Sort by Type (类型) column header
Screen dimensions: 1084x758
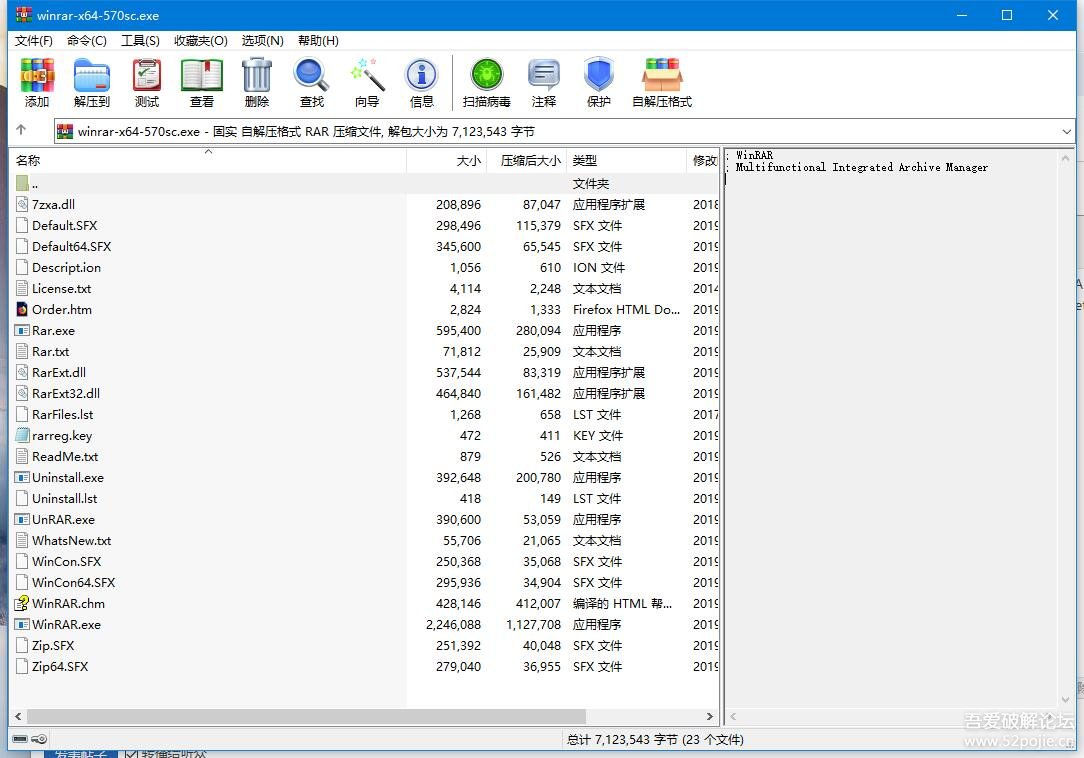coord(626,160)
